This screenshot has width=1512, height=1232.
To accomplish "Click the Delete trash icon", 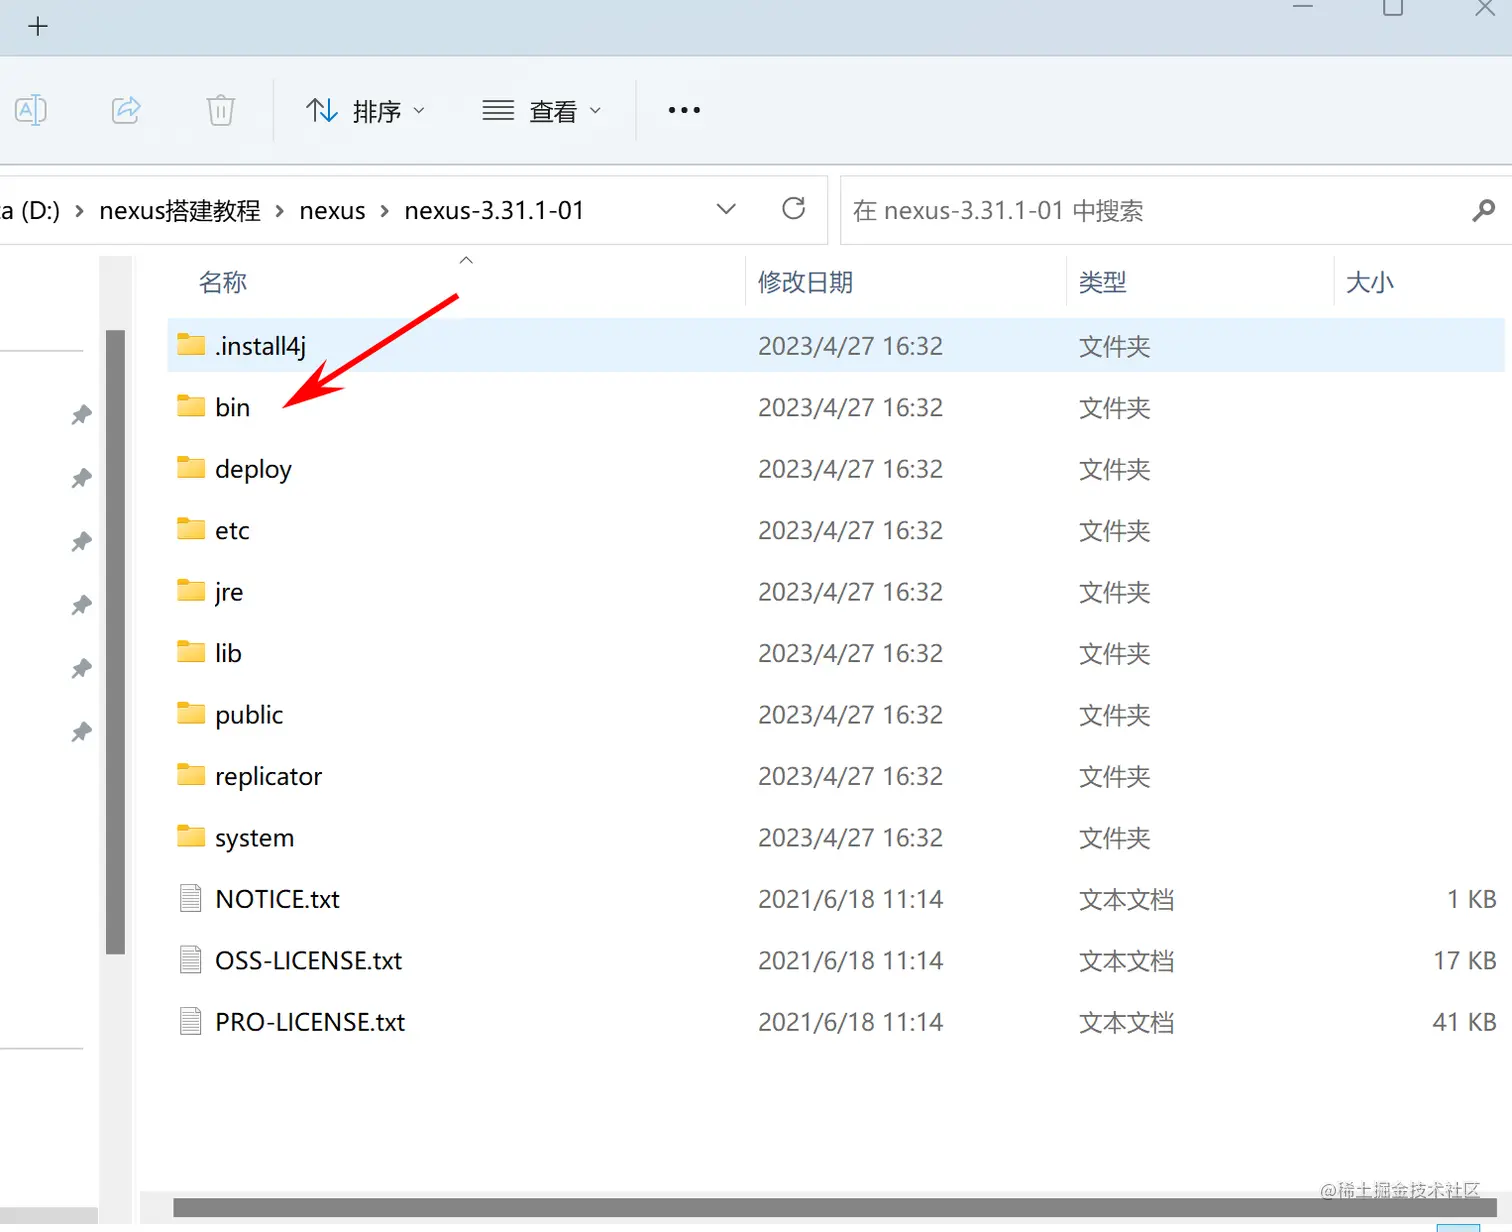I will 221,110.
